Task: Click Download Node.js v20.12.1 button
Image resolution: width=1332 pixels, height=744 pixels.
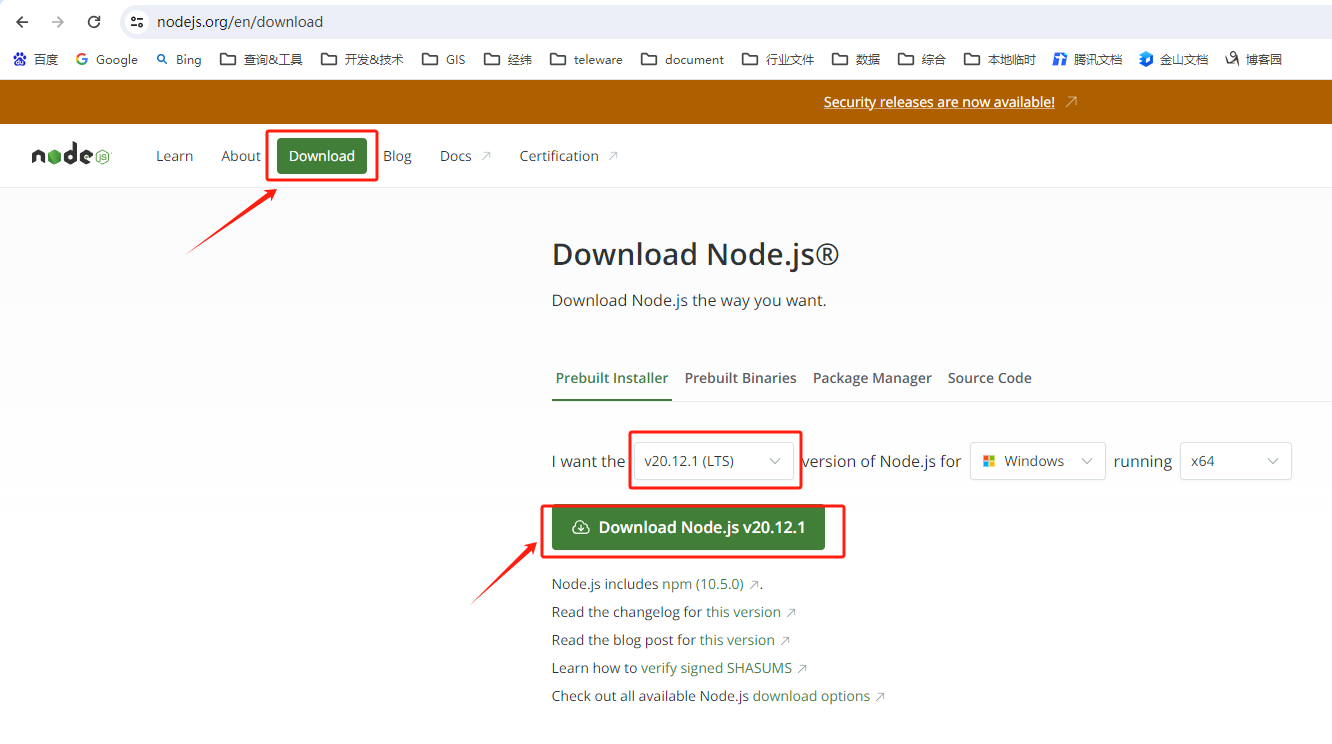Action: coord(688,527)
